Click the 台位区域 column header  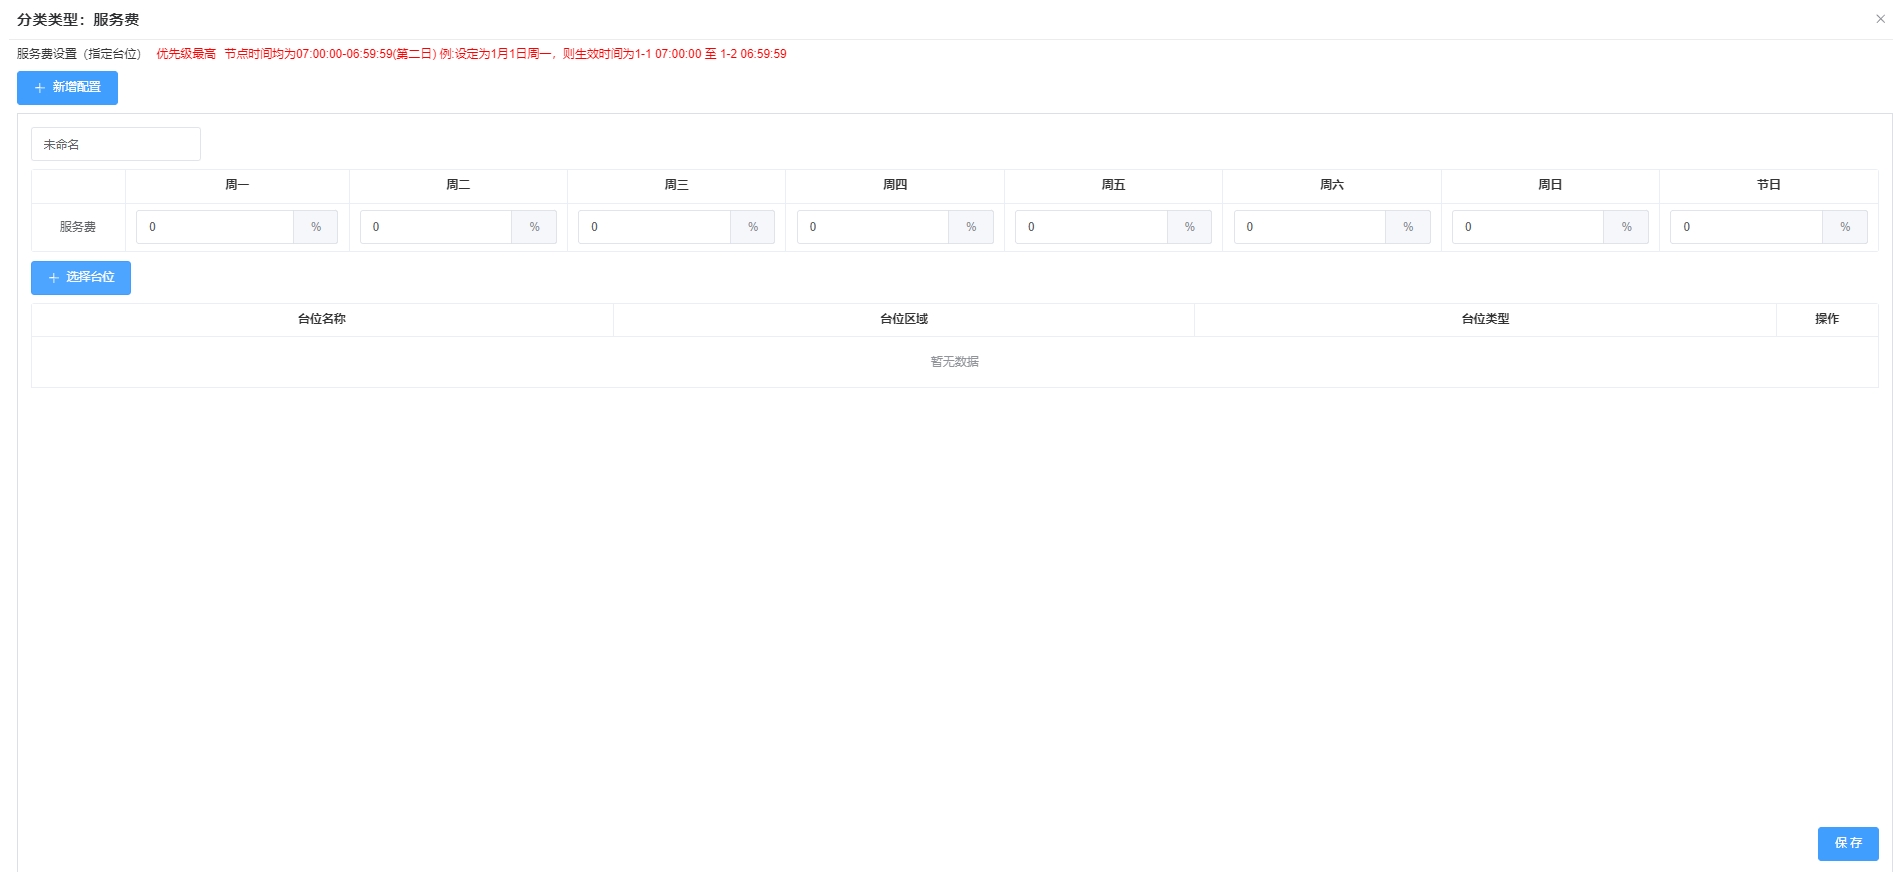click(904, 319)
